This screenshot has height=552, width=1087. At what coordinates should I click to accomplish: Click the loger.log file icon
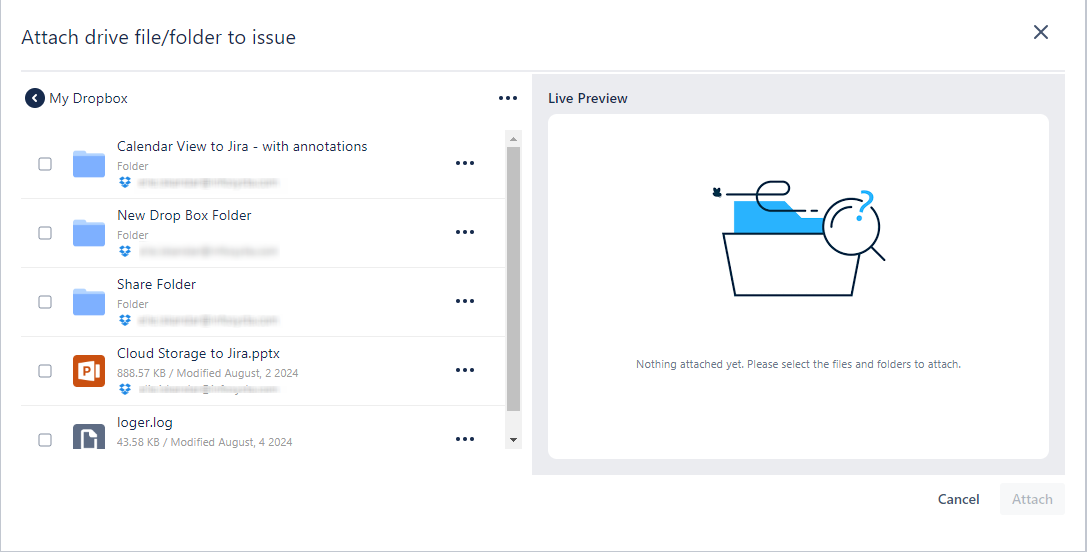pos(89,438)
